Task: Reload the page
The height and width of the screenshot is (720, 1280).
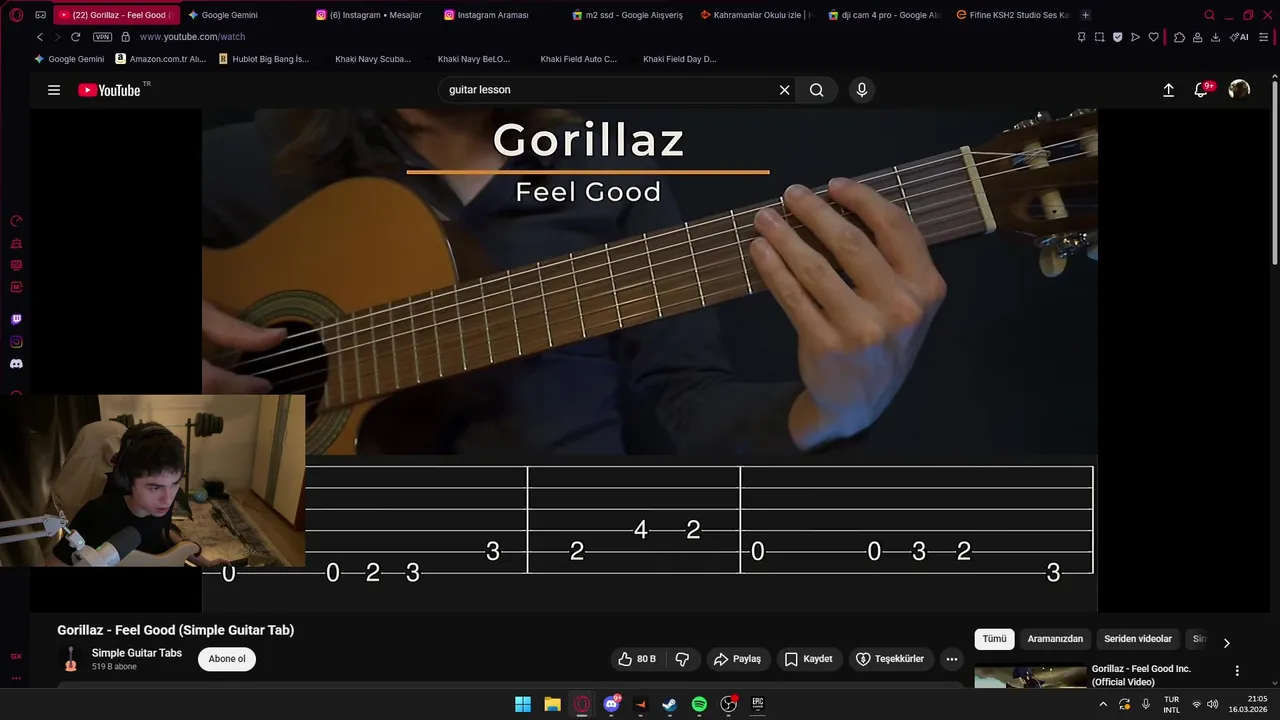Action: coord(75,37)
